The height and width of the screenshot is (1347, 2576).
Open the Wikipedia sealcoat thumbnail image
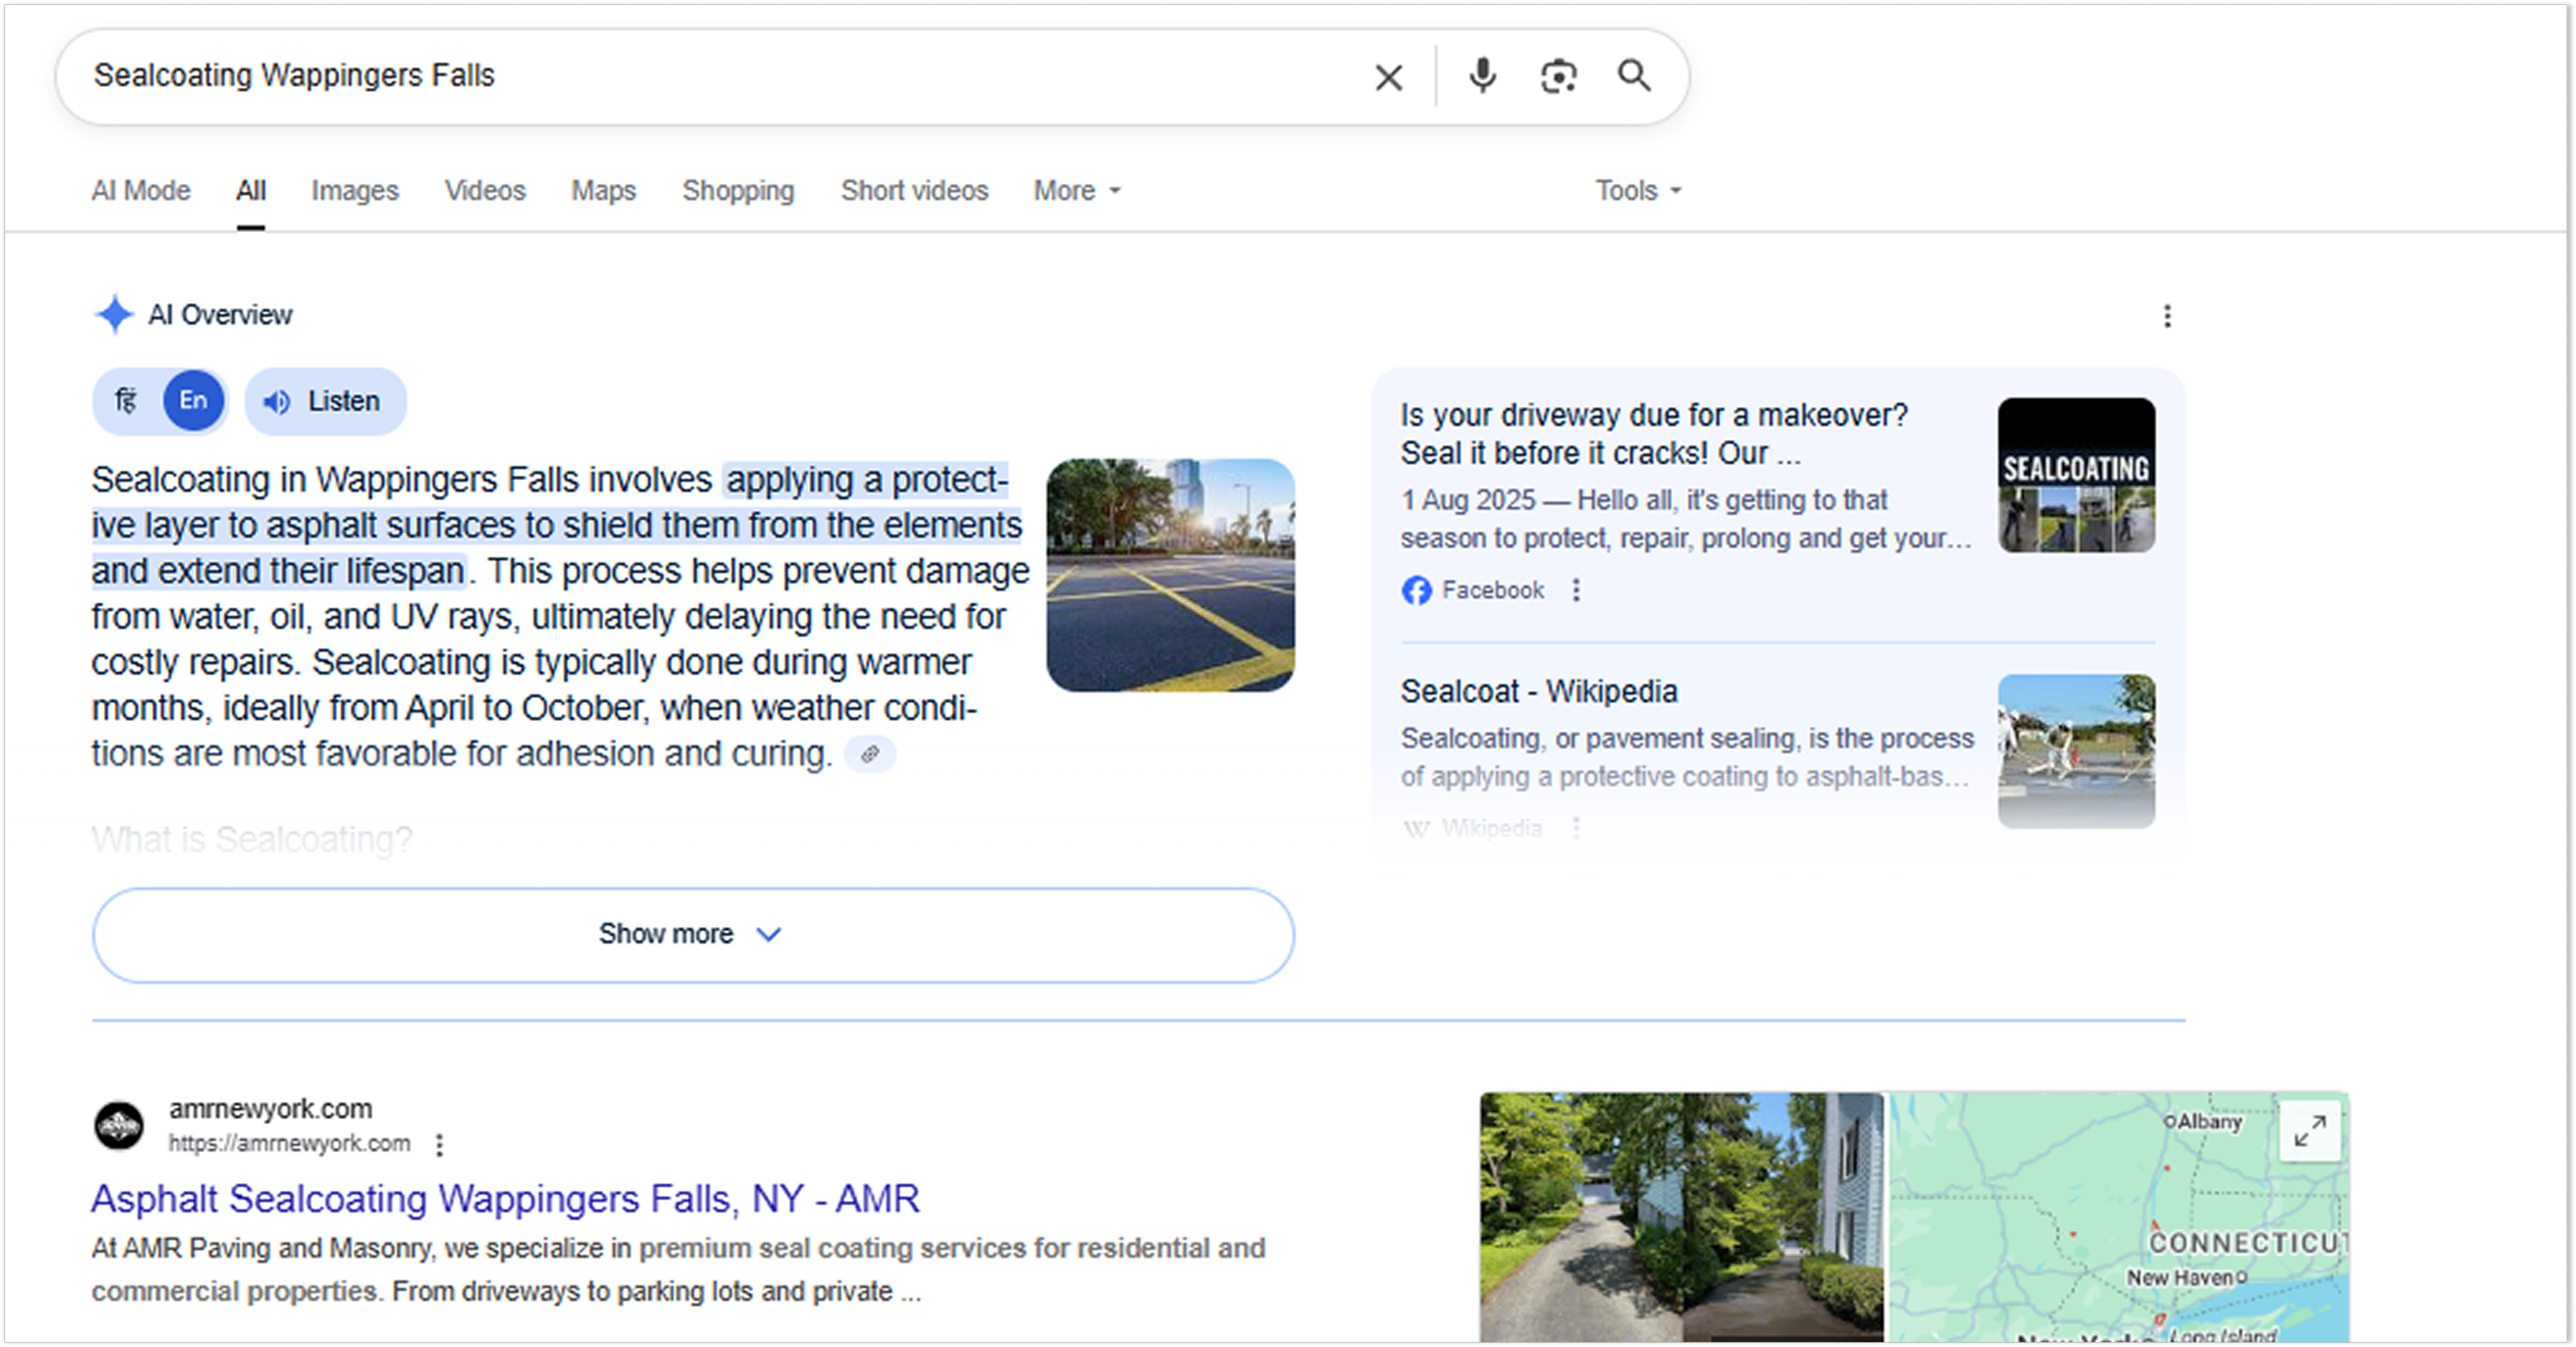click(2076, 751)
